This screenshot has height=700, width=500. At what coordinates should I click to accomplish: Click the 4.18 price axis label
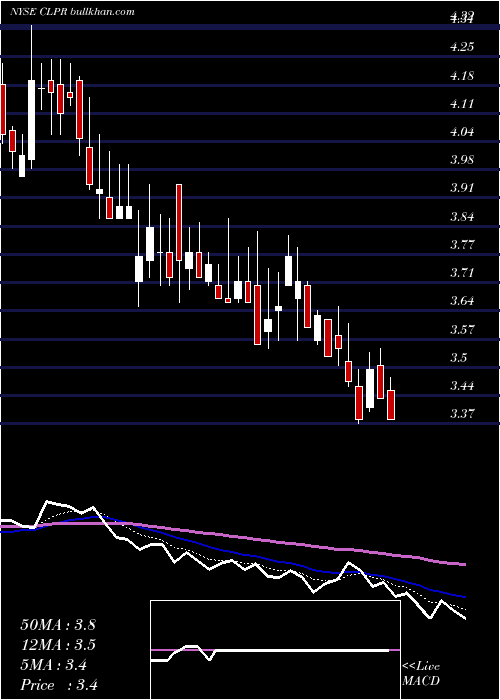(462, 75)
